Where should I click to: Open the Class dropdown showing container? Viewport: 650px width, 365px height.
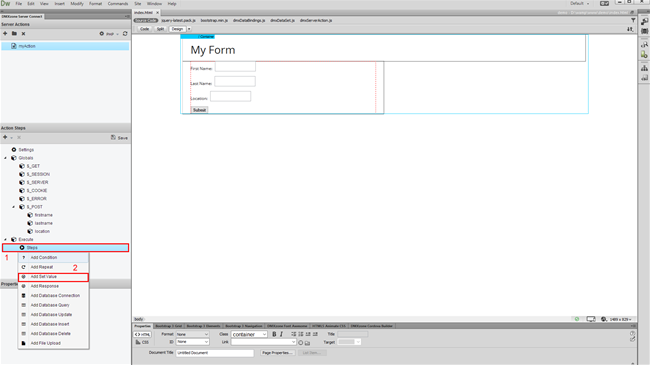[x=249, y=334]
